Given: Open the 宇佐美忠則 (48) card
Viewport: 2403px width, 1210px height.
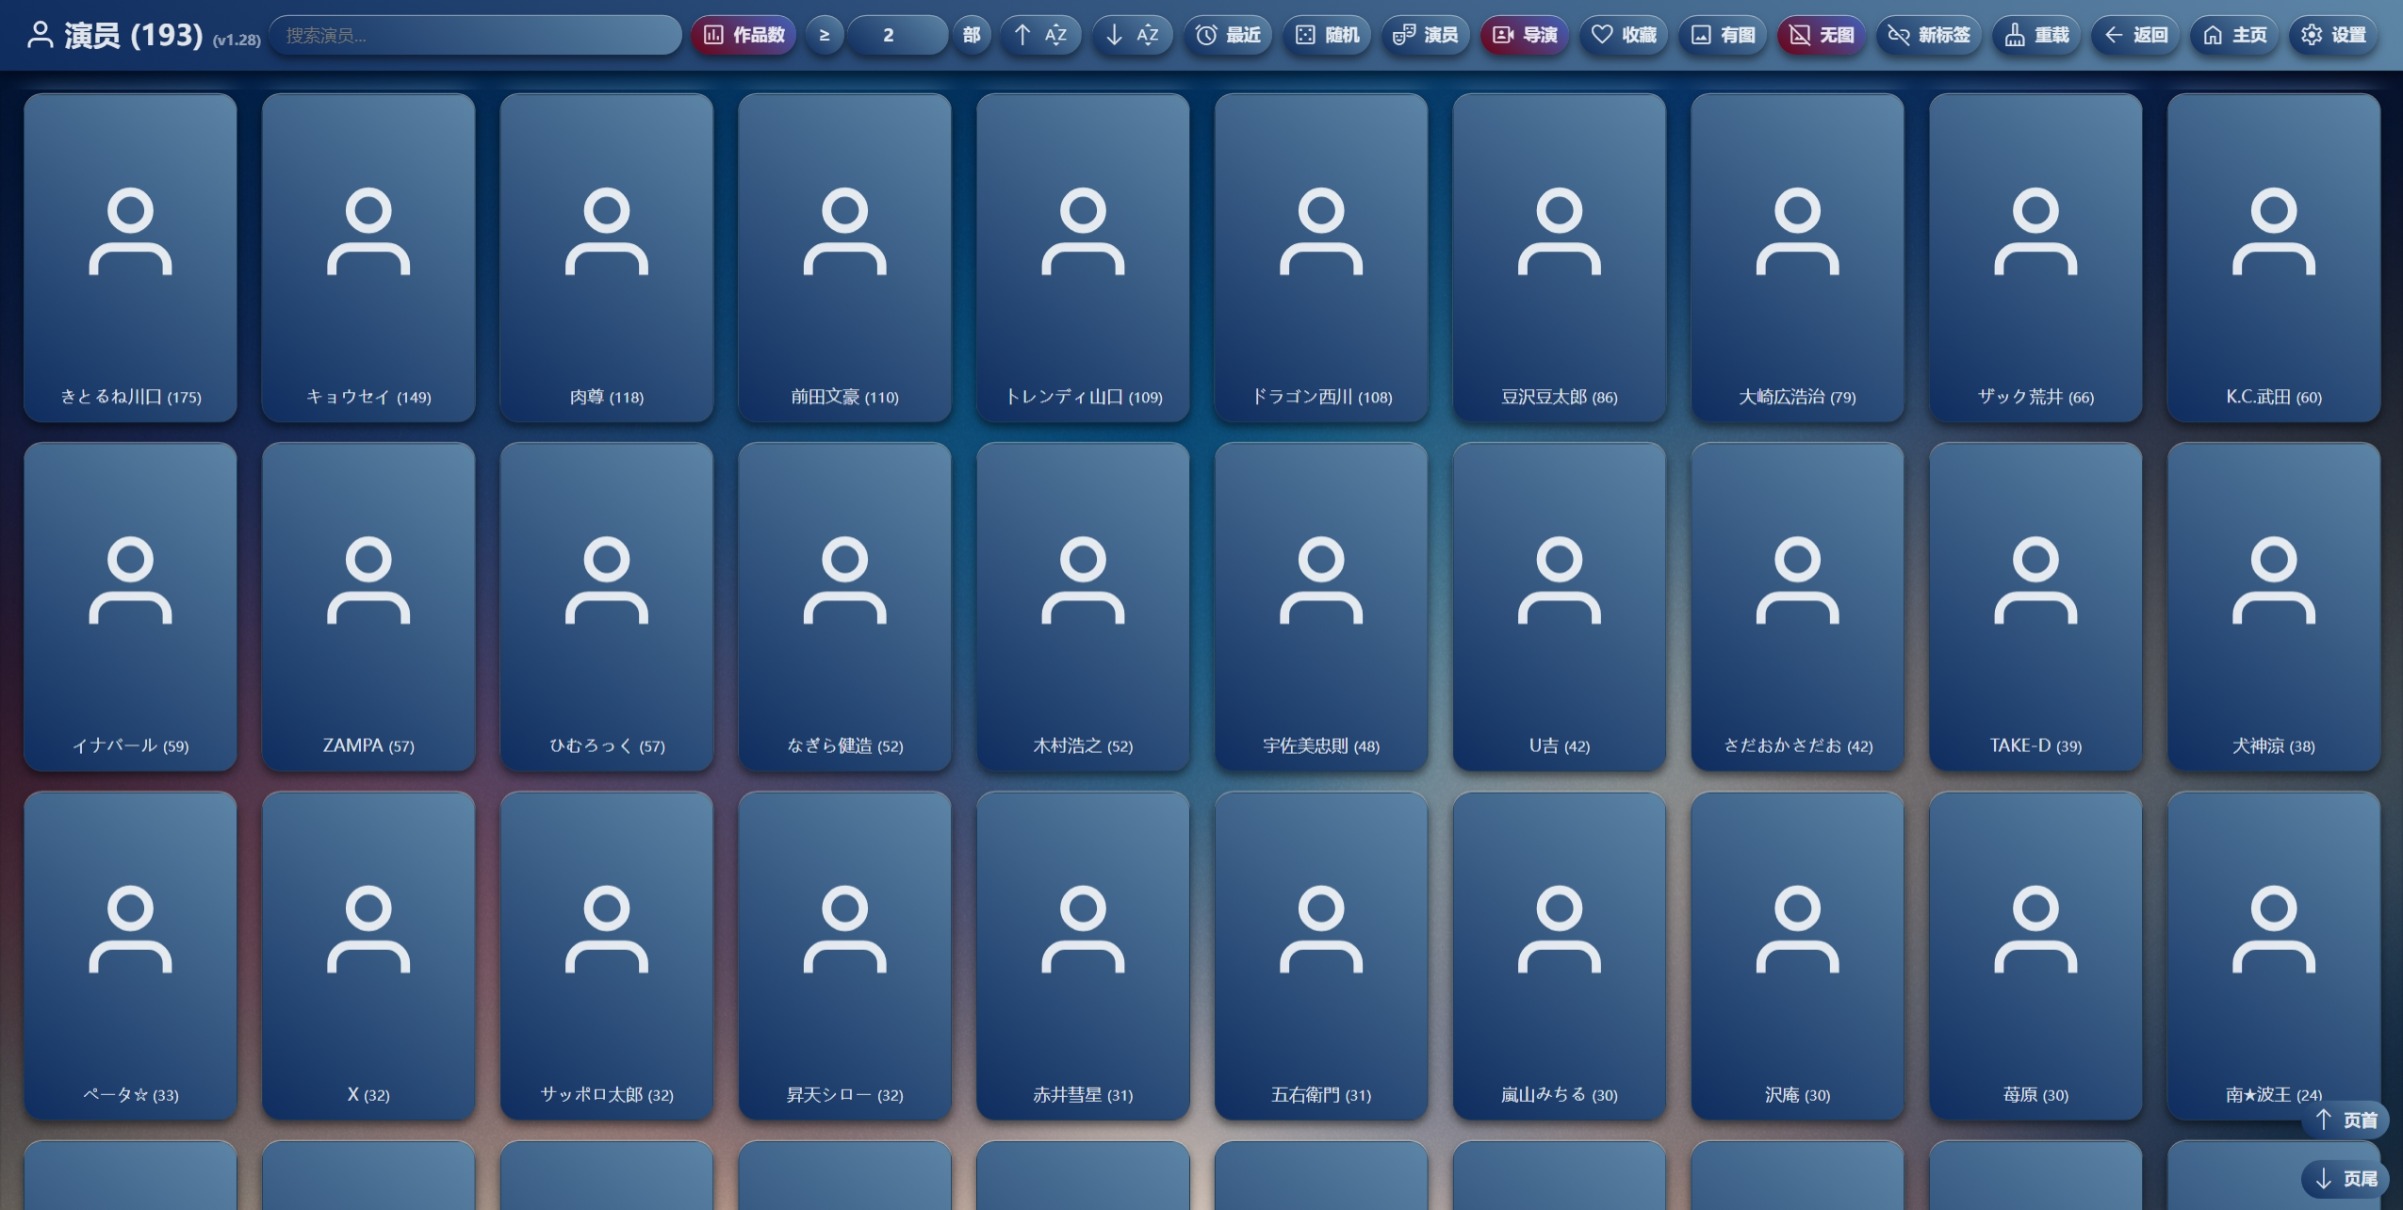Looking at the screenshot, I should click(1321, 606).
